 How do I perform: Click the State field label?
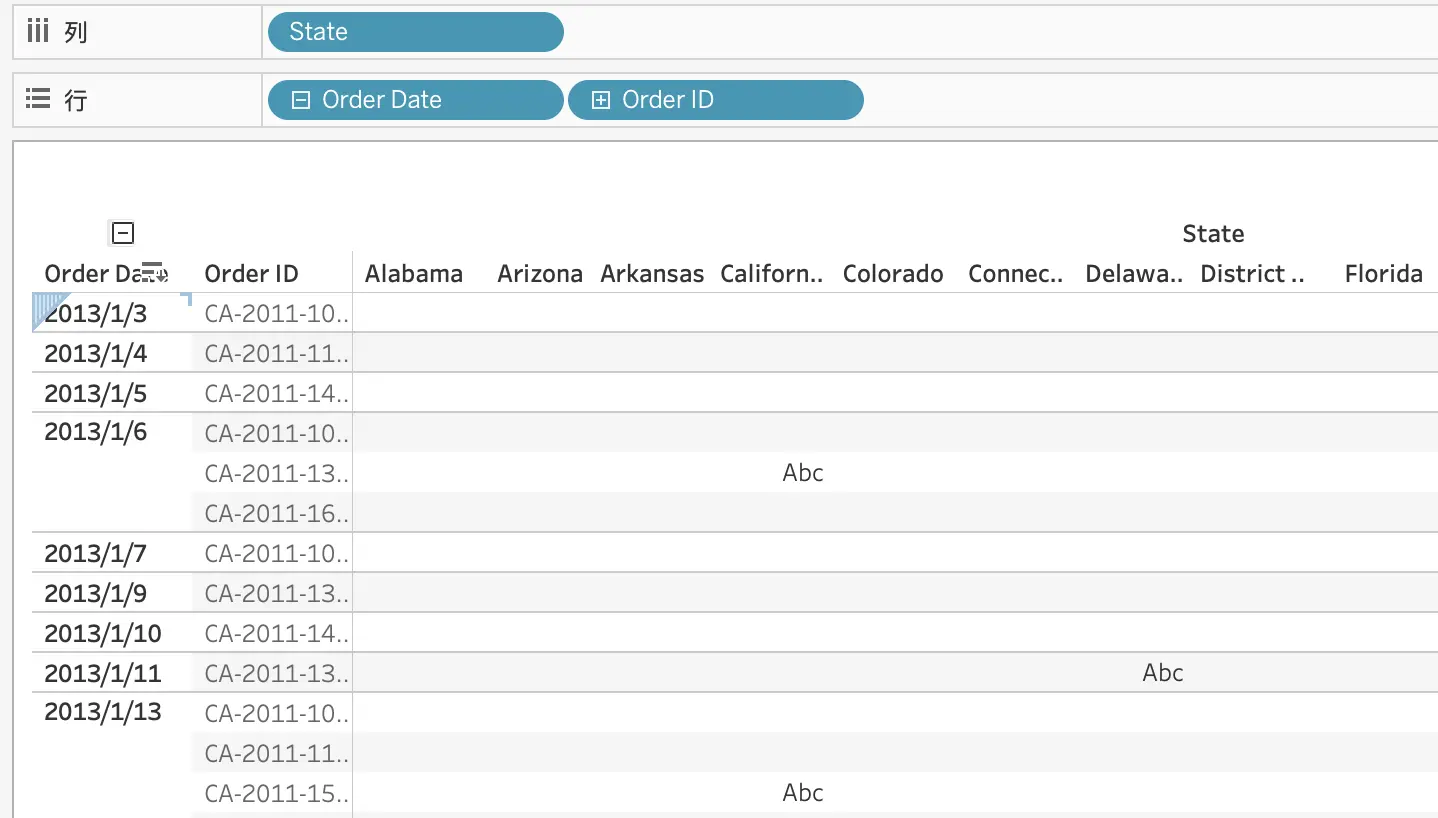point(1213,234)
